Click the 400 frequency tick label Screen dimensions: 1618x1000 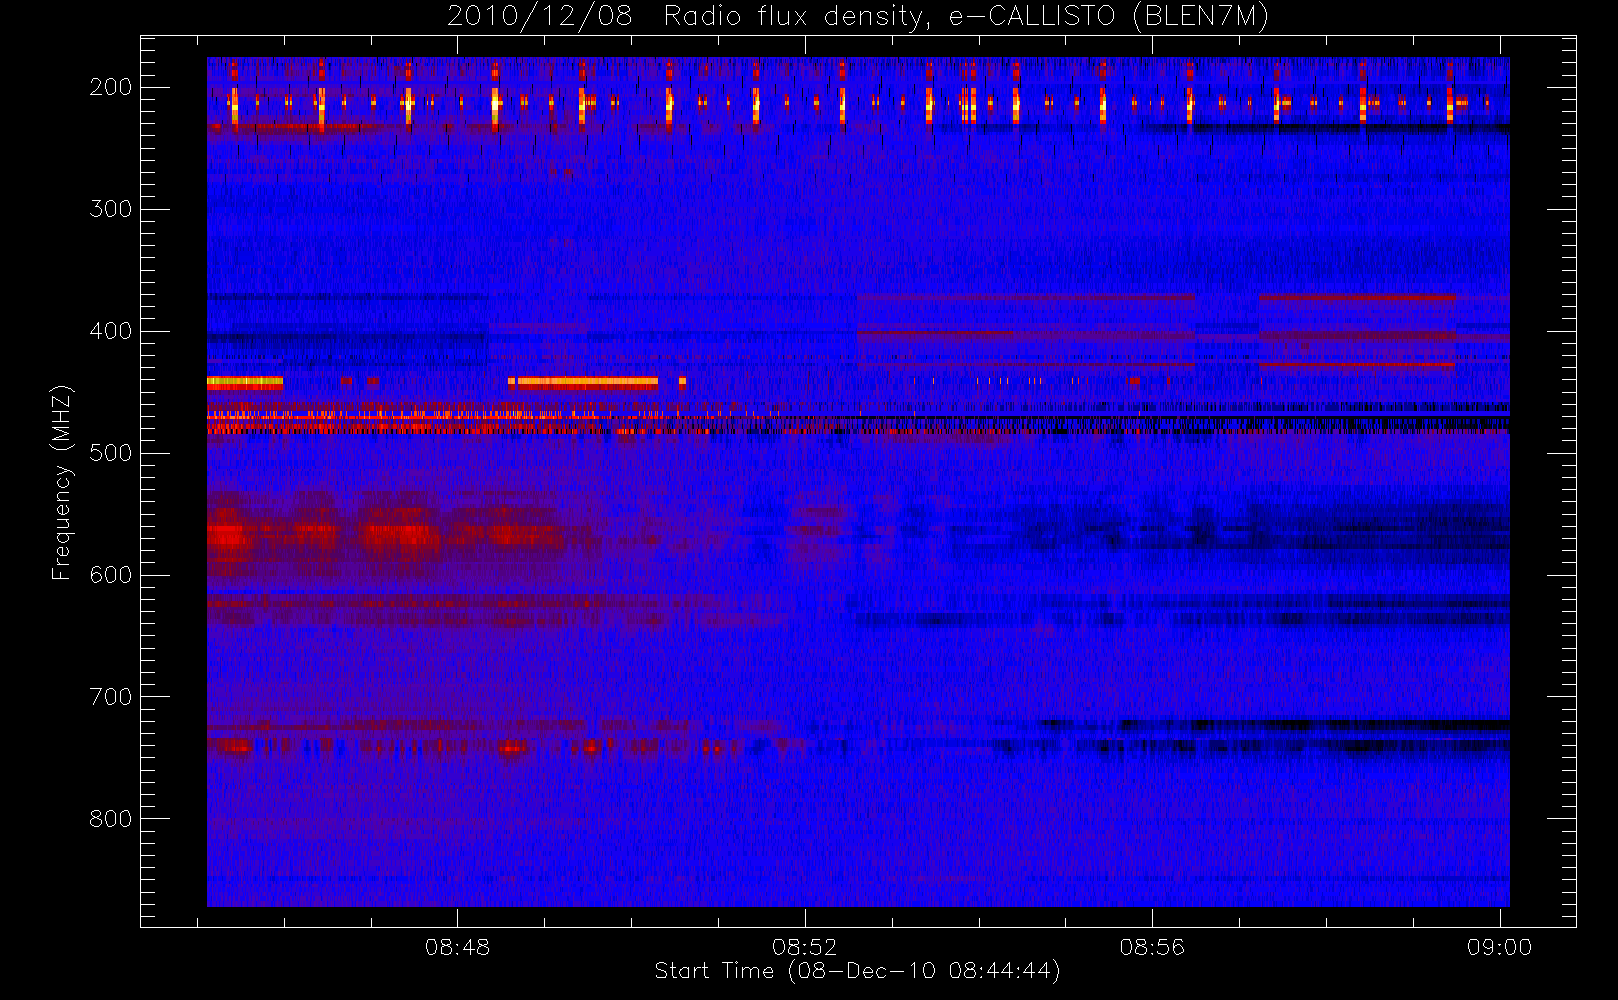tap(111, 331)
